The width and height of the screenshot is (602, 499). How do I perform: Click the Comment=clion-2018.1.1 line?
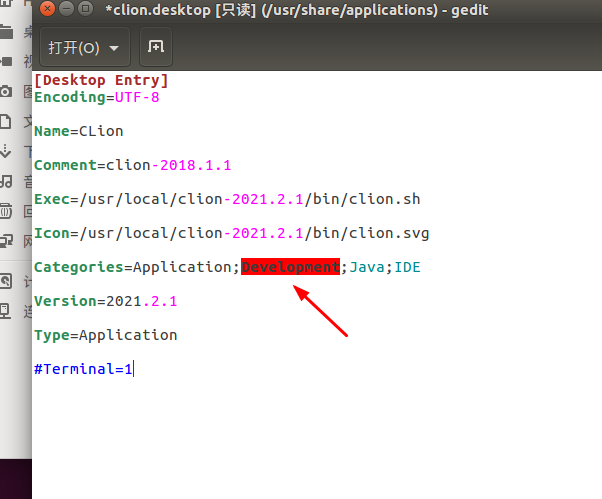(x=133, y=165)
